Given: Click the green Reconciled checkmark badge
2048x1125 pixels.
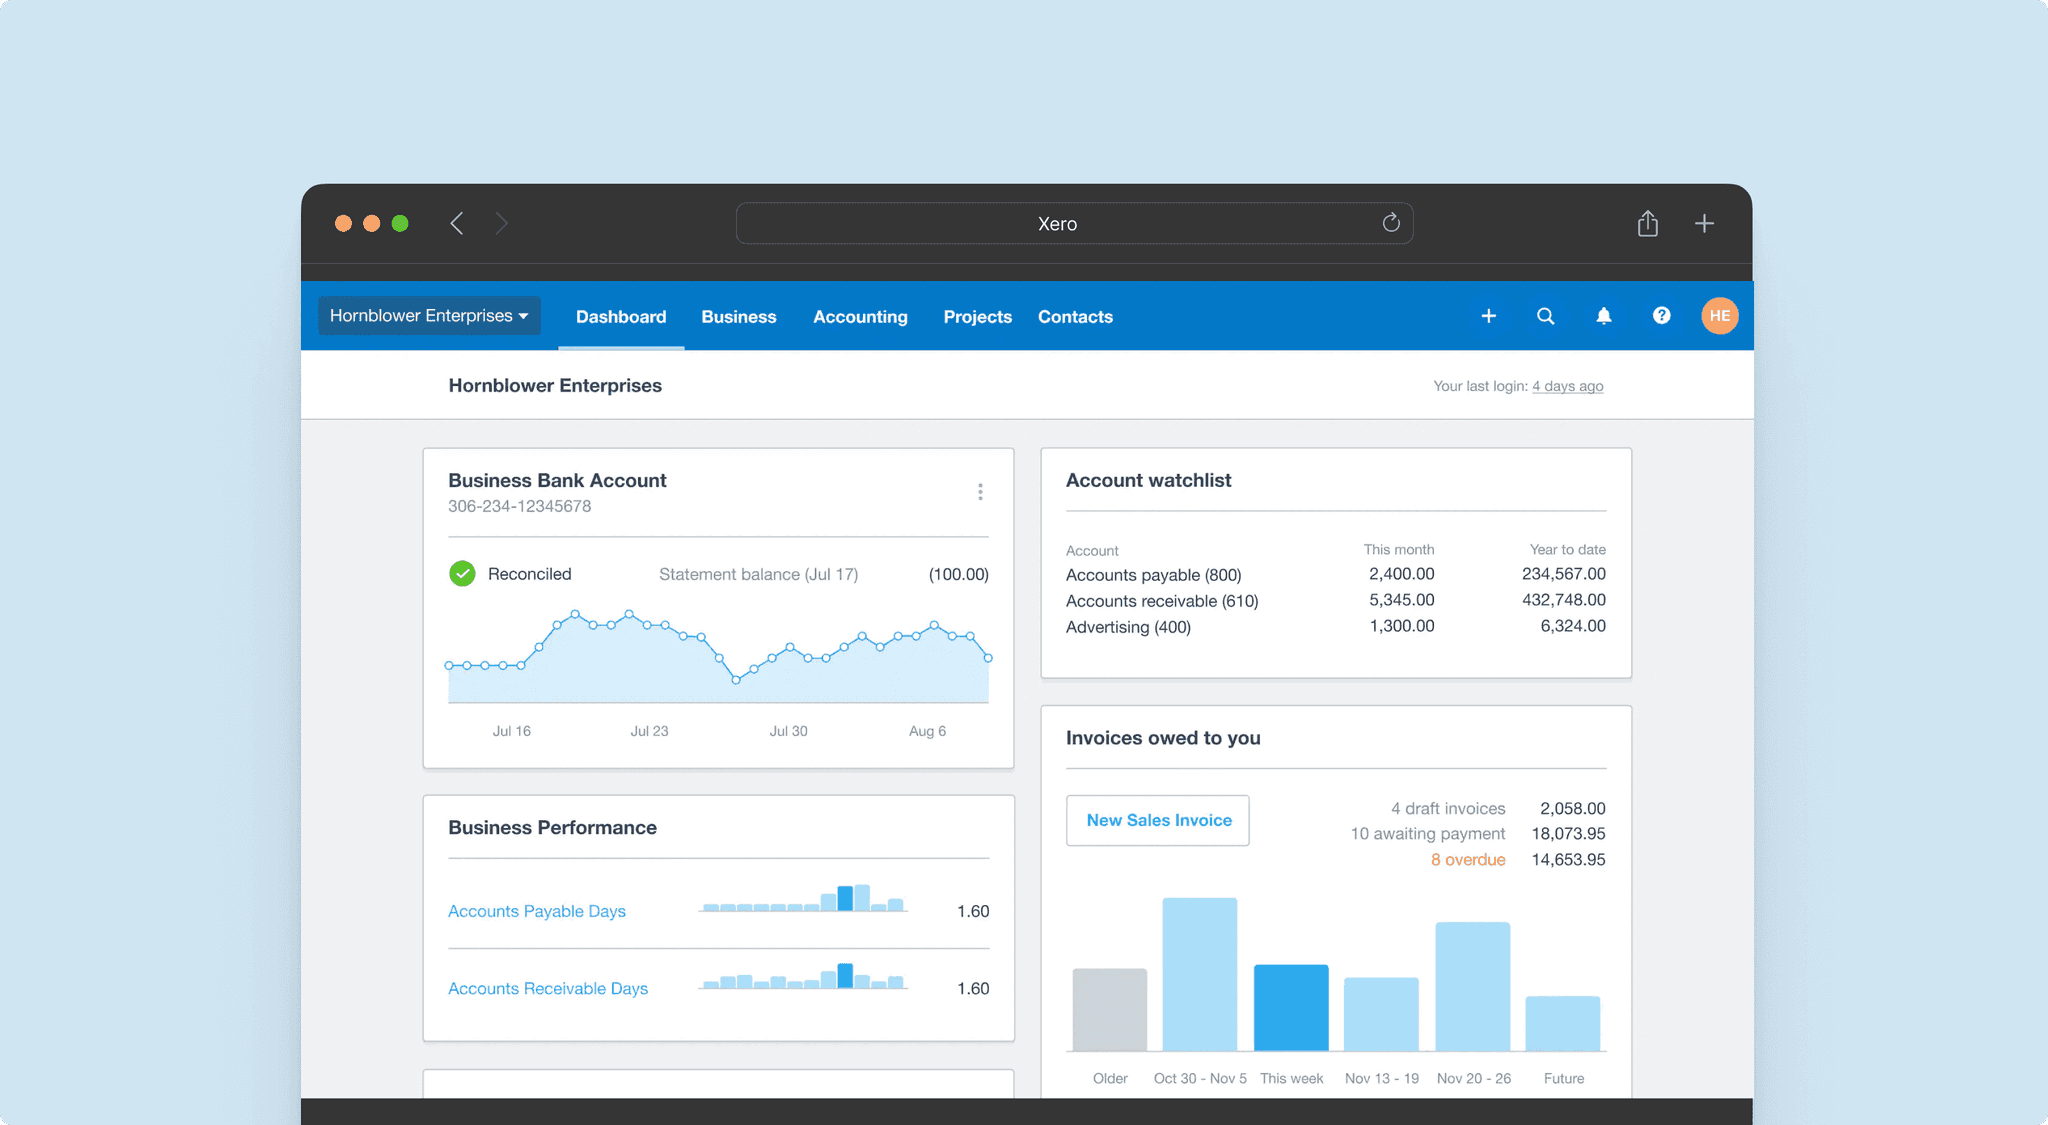Looking at the screenshot, I should [462, 573].
